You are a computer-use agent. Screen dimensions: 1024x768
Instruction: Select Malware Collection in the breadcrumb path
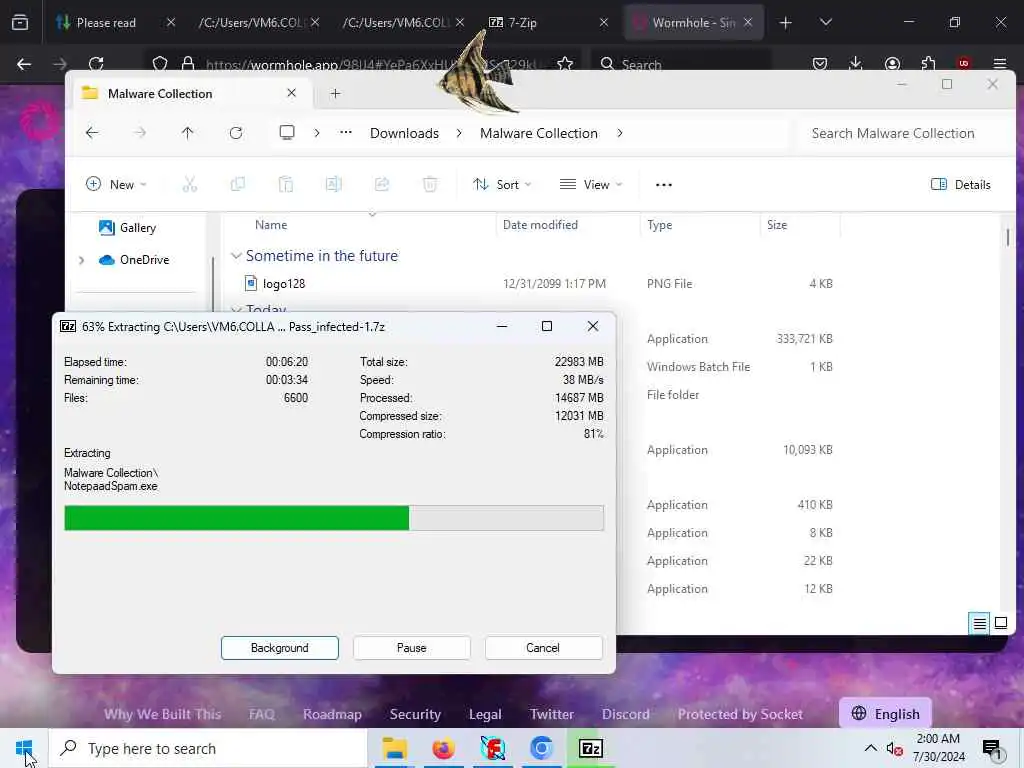[x=539, y=133]
